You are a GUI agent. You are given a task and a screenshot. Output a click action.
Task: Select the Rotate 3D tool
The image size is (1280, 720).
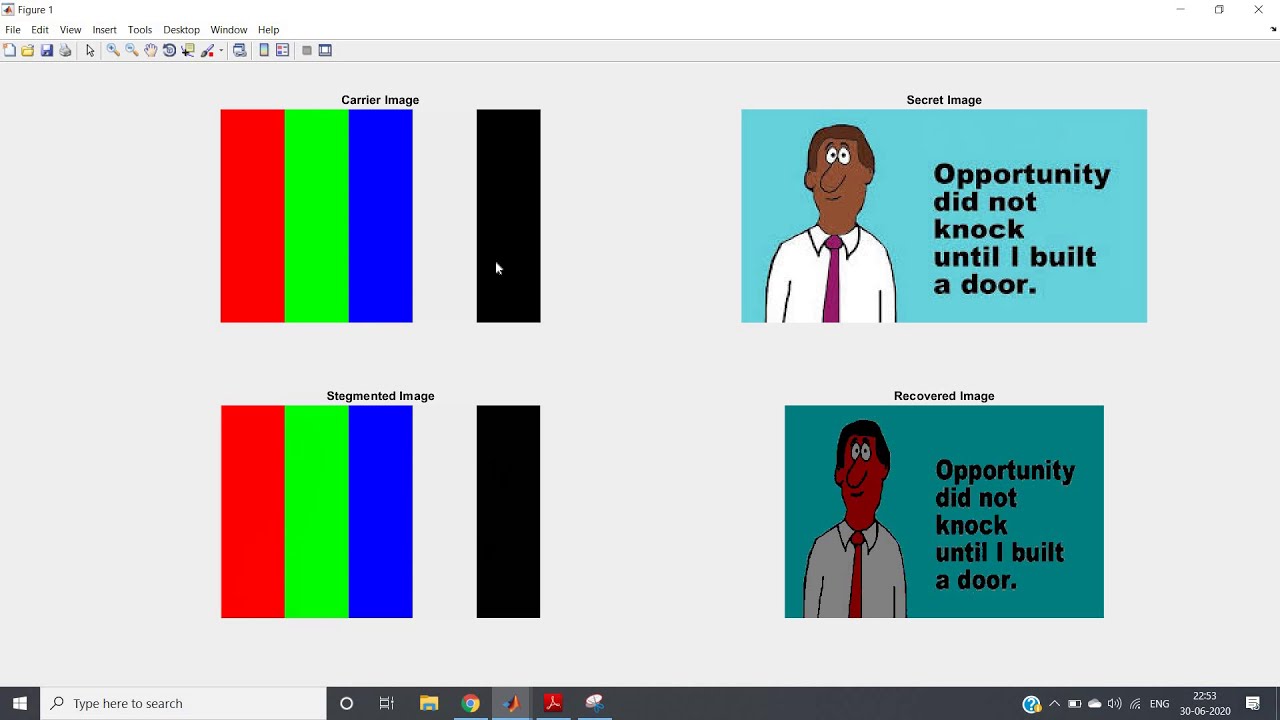tap(169, 50)
